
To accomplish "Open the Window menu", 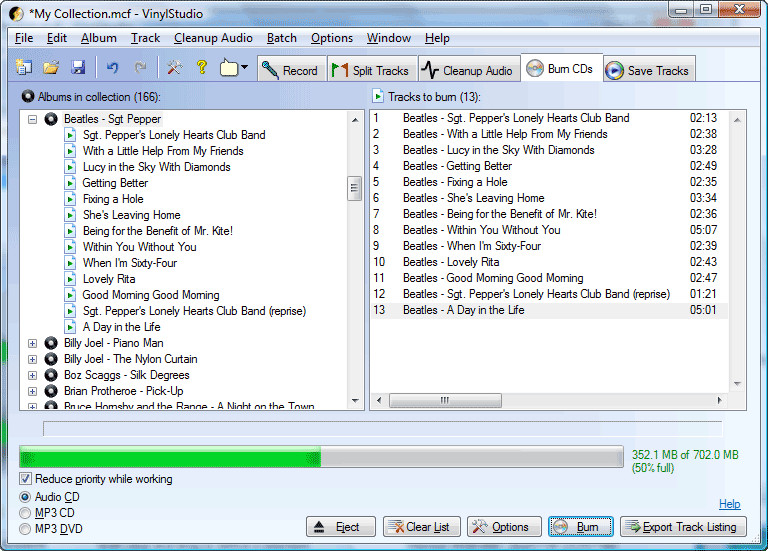I will [x=388, y=38].
